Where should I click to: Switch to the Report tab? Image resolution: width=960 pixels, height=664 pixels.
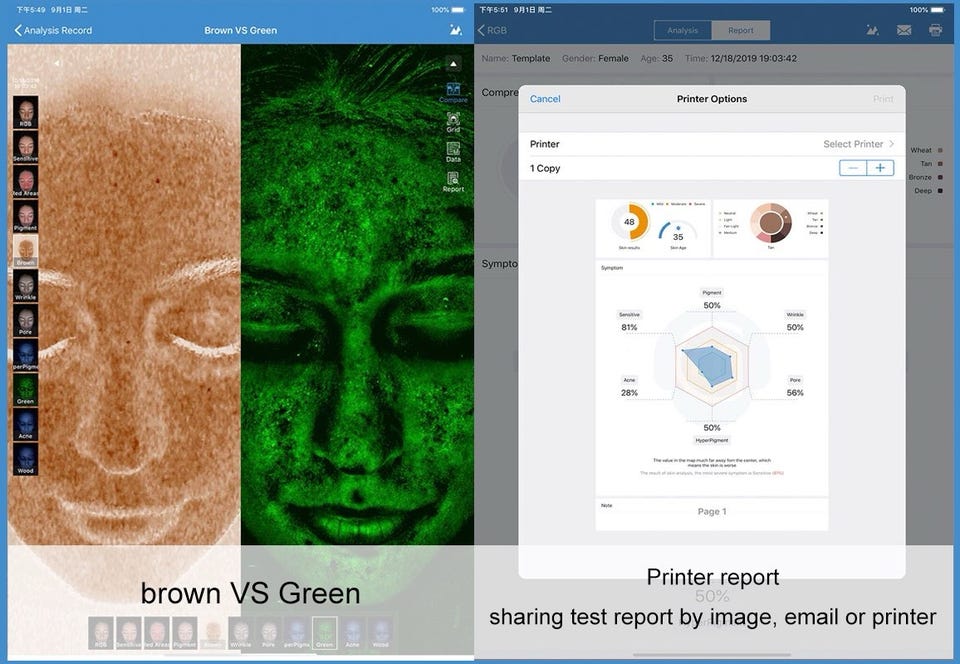point(741,30)
